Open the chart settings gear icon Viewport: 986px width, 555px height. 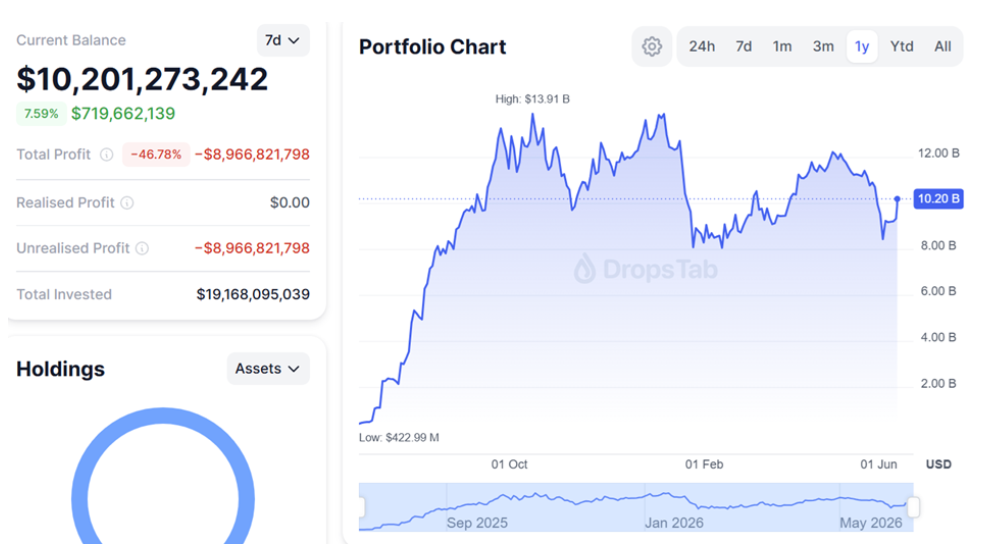click(651, 47)
